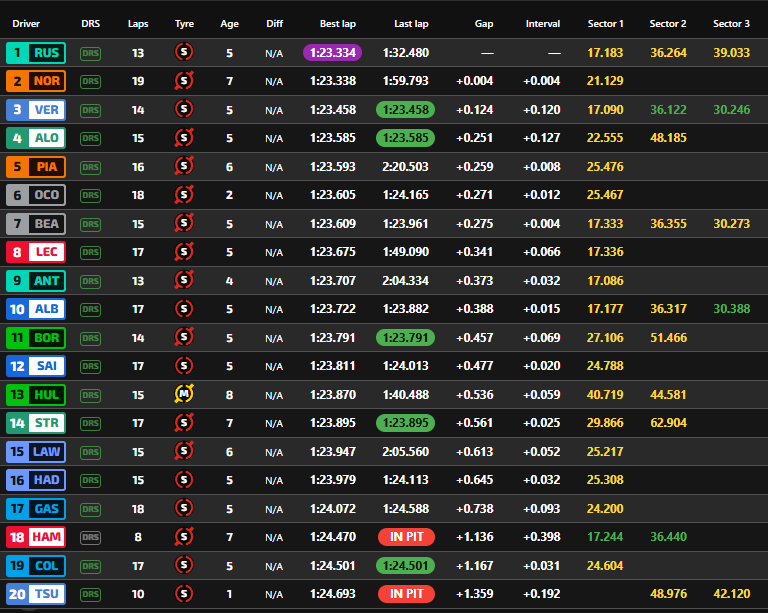The image size is (768, 613).
Task: Click the DRS badge in the ALO row
Action: [91, 138]
